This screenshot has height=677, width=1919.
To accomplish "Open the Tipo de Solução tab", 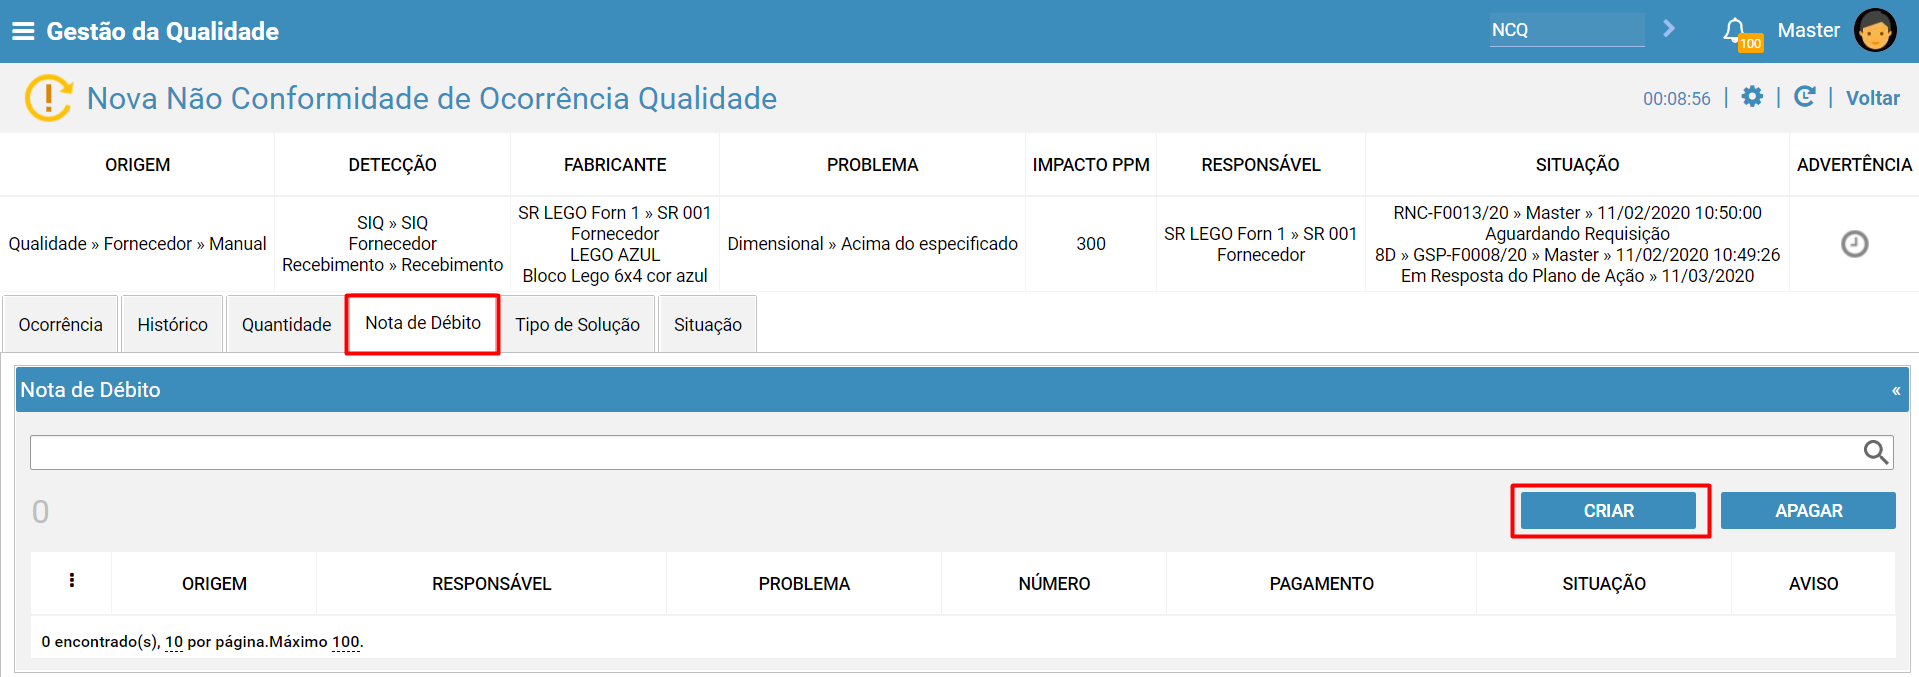I will 578,324.
